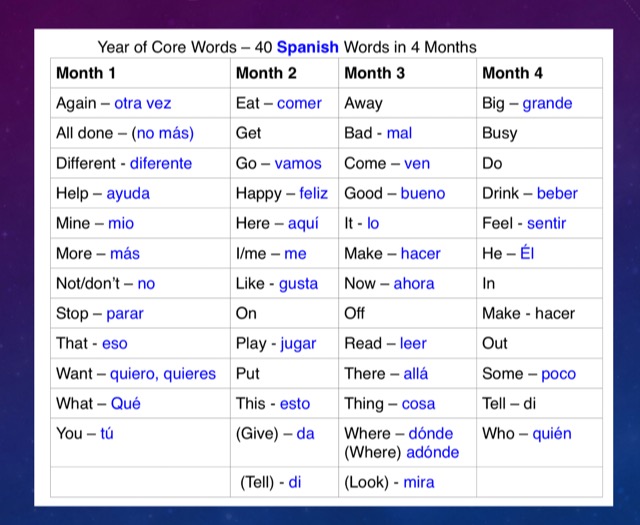The height and width of the screenshot is (525, 640).
Task: Click the Month 2 column header
Action: (284, 73)
